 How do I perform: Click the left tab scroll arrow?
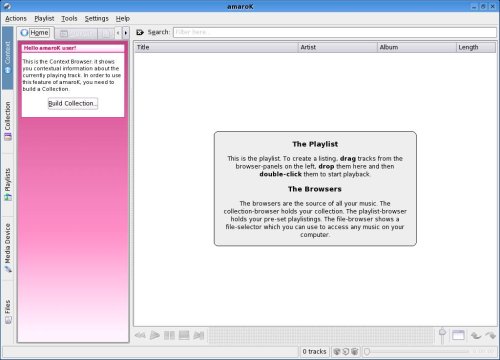(x=118, y=33)
